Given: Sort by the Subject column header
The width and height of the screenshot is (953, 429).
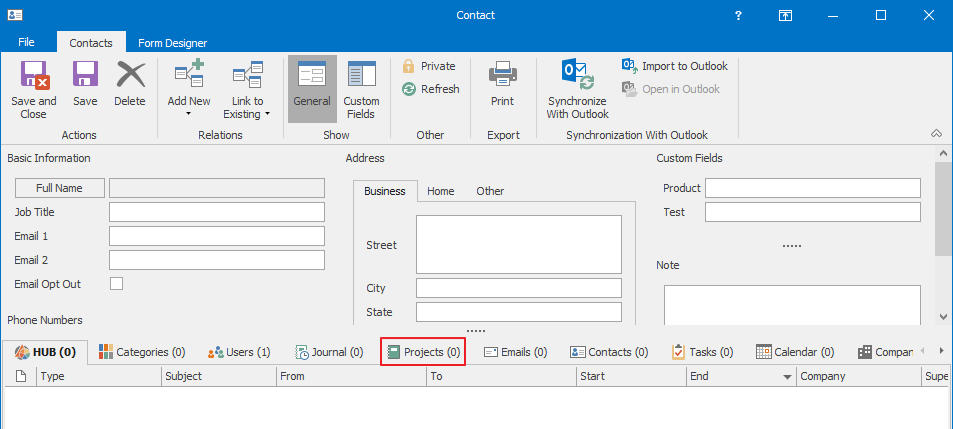Looking at the screenshot, I should pos(219,376).
